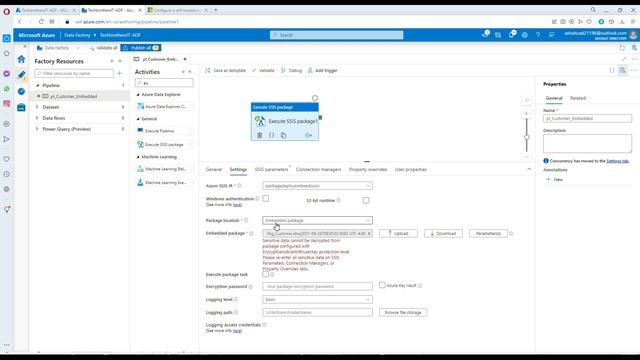
Task: Enable Windows authentication checkbox
Action: pos(266,198)
